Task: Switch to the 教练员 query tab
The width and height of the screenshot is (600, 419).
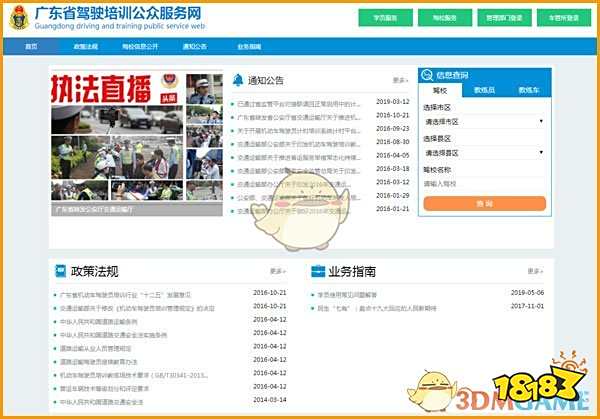Action: pyautogui.click(x=482, y=90)
